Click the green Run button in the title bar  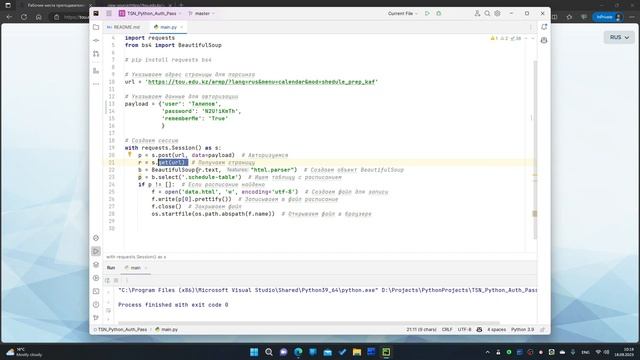pos(427,13)
